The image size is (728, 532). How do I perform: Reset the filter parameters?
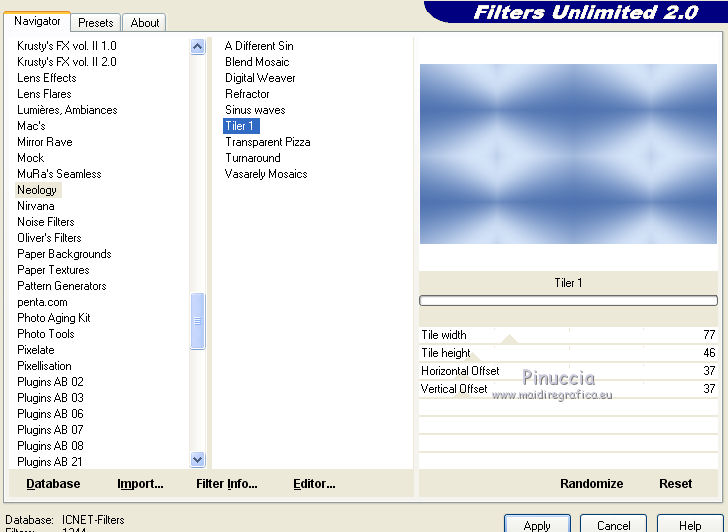(676, 484)
